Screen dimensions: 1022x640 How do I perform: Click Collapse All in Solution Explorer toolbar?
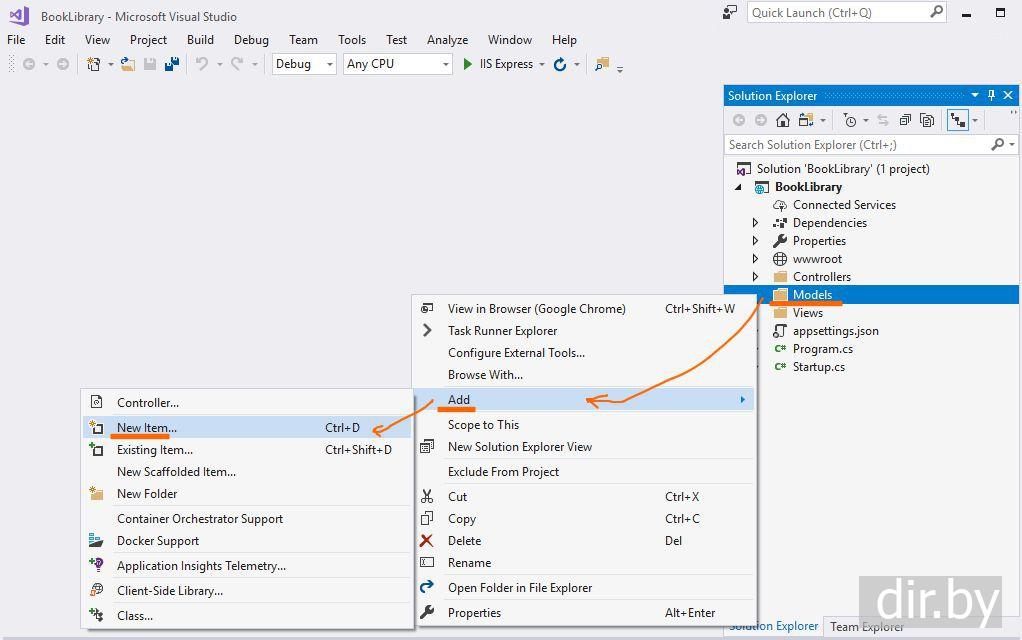(x=905, y=120)
